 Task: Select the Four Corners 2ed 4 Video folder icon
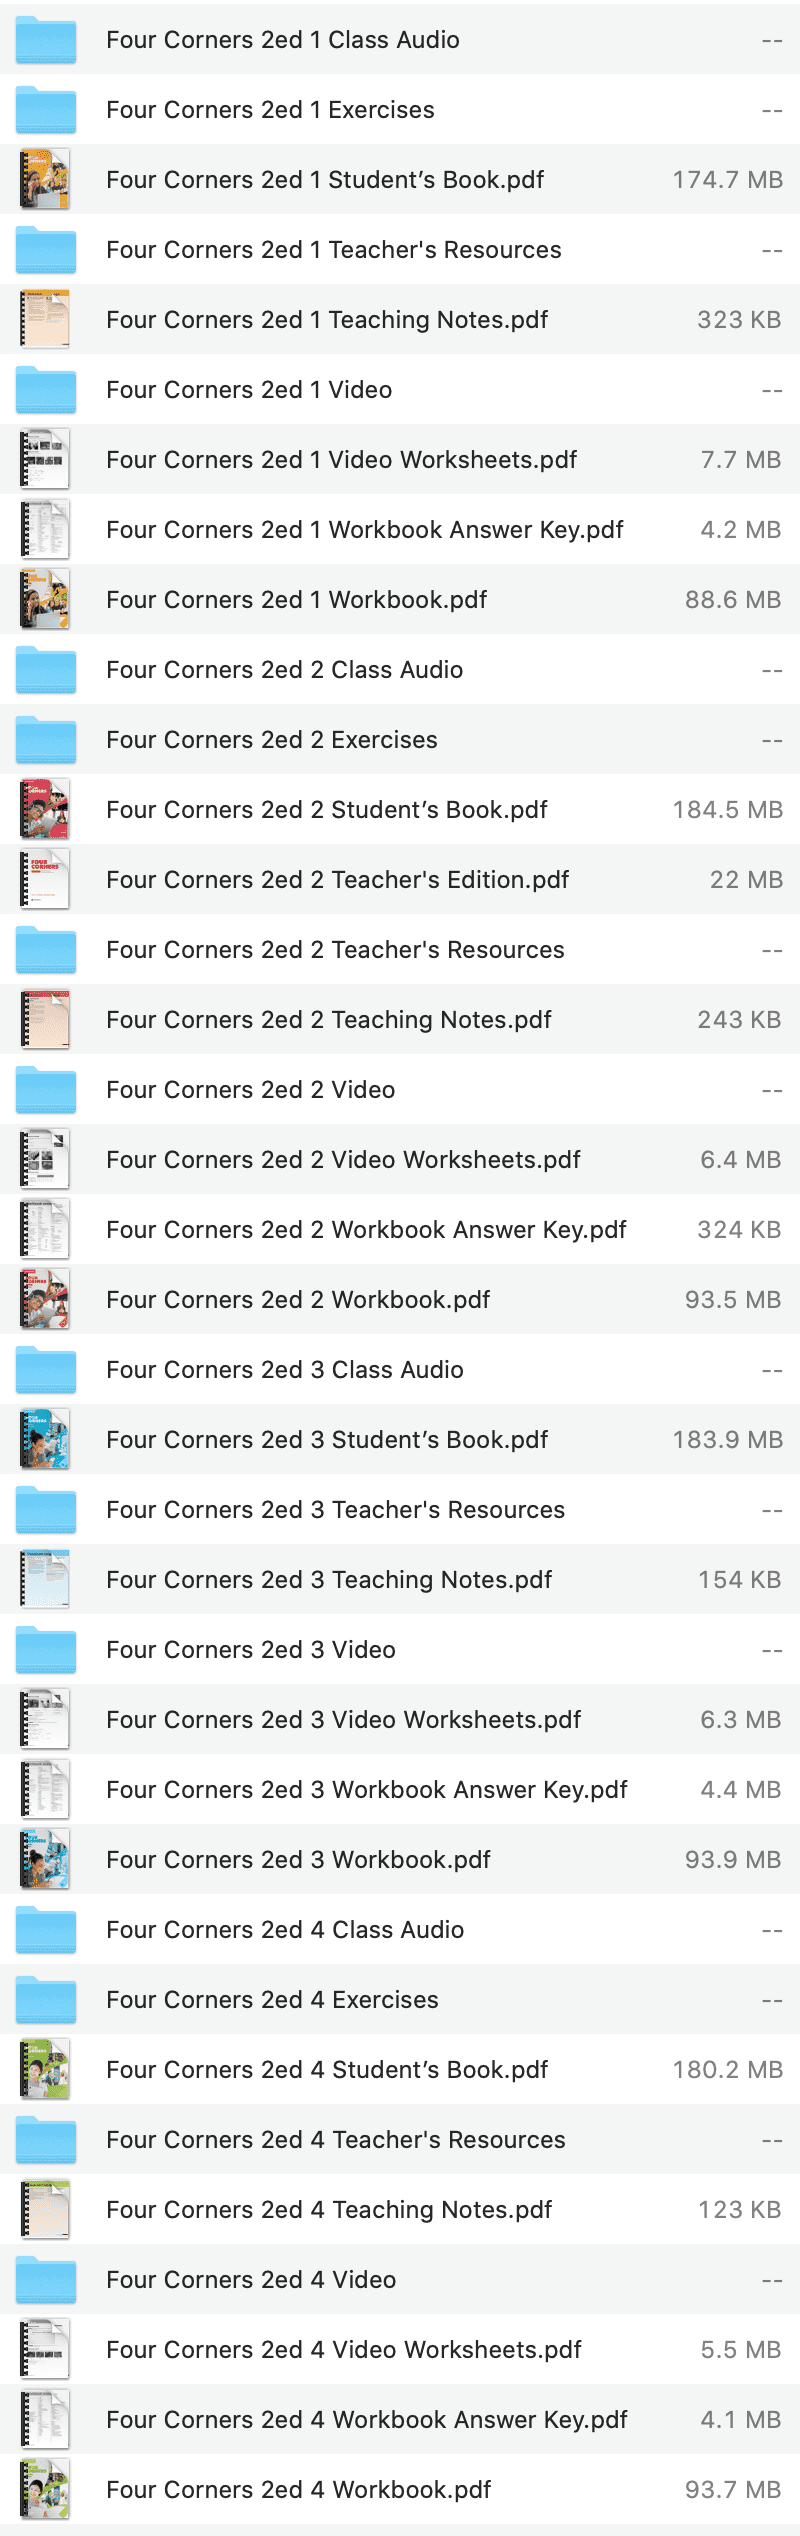[45, 2280]
